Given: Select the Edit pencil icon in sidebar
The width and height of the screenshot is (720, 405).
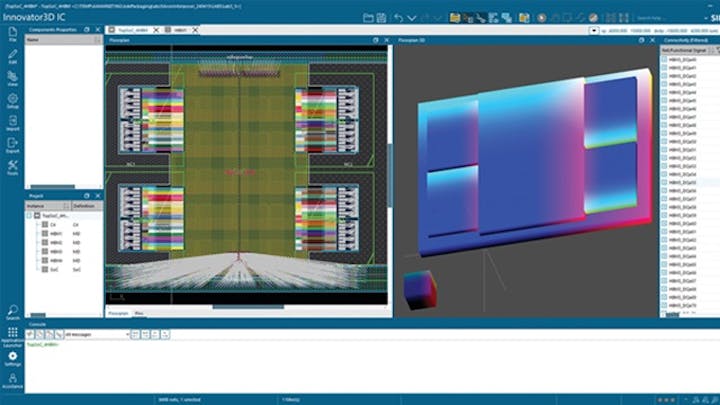Looking at the screenshot, I should tap(12, 59).
